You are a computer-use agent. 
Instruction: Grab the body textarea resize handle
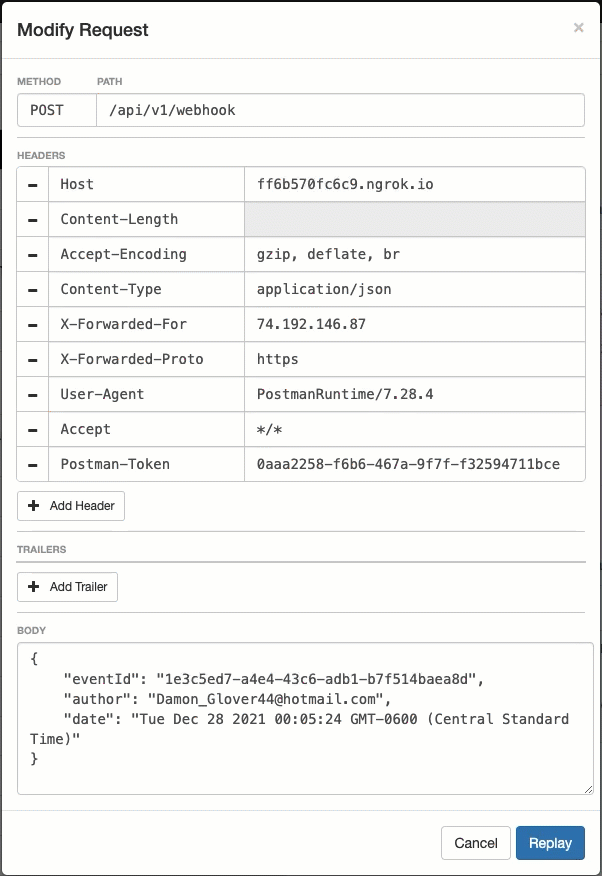point(588,789)
